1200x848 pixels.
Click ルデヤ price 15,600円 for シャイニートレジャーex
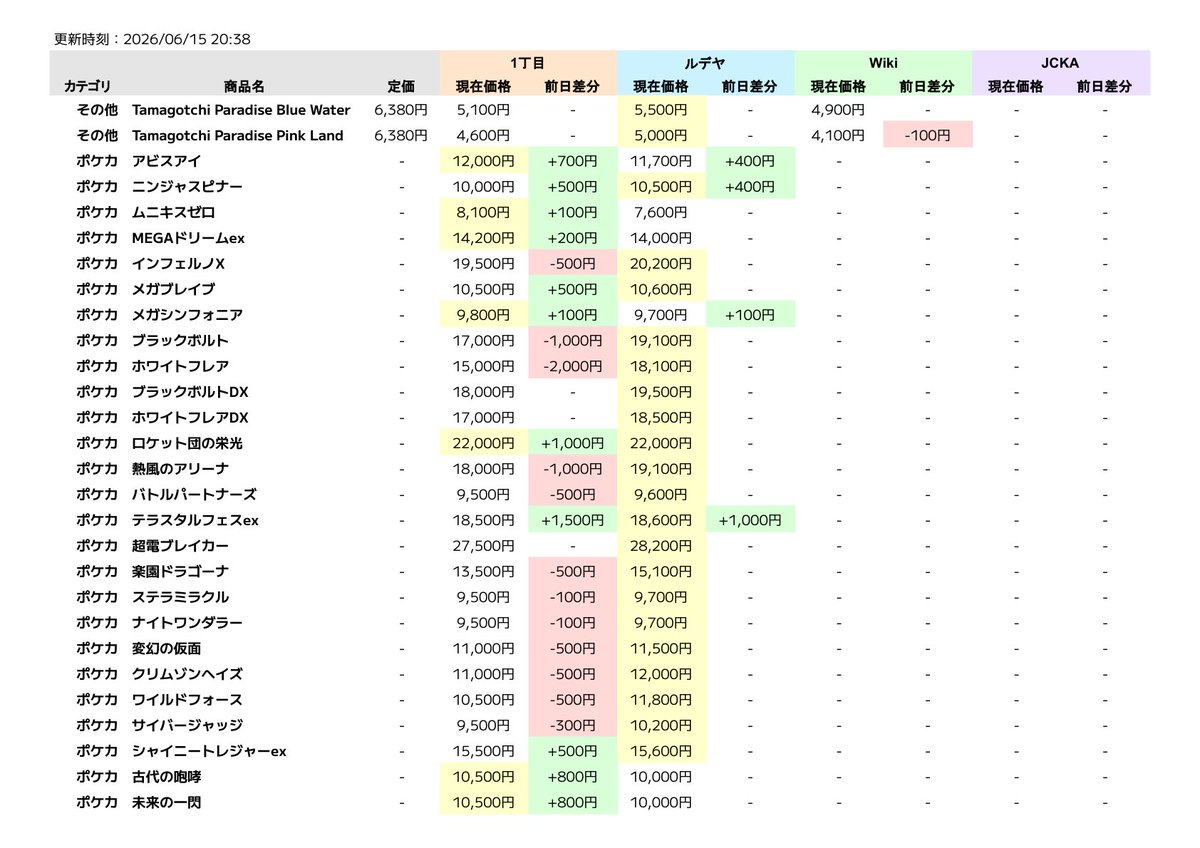[661, 752]
